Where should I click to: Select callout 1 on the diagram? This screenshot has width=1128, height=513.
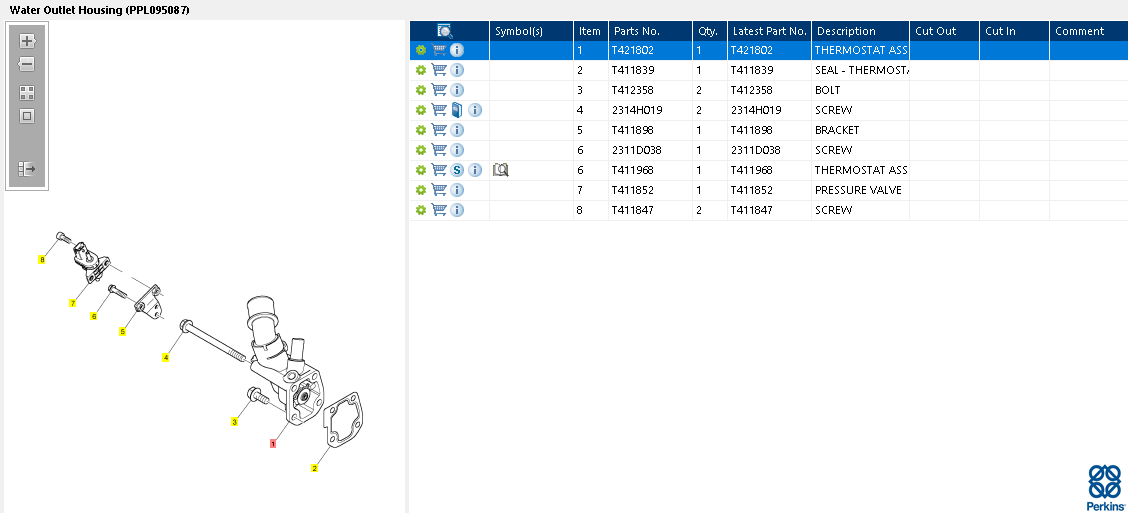pyautogui.click(x=273, y=444)
